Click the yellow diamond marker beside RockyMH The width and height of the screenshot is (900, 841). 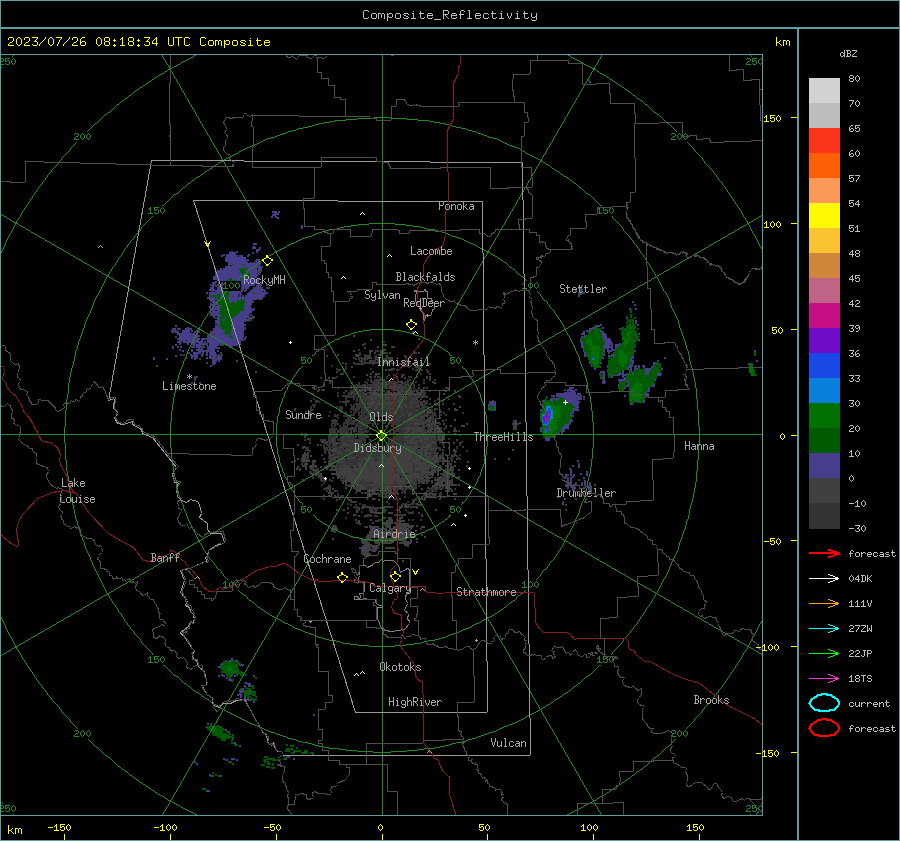click(x=267, y=261)
